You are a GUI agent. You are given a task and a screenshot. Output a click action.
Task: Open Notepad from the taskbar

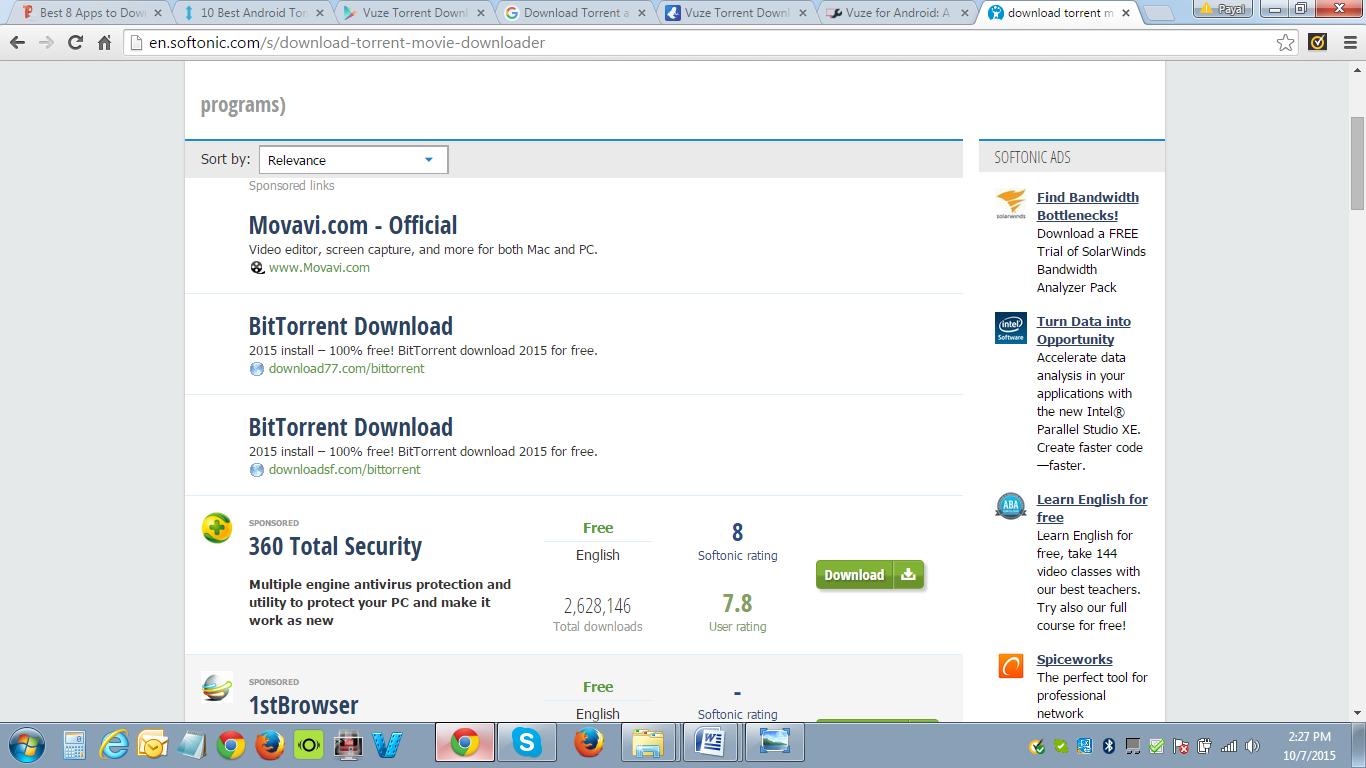point(192,744)
